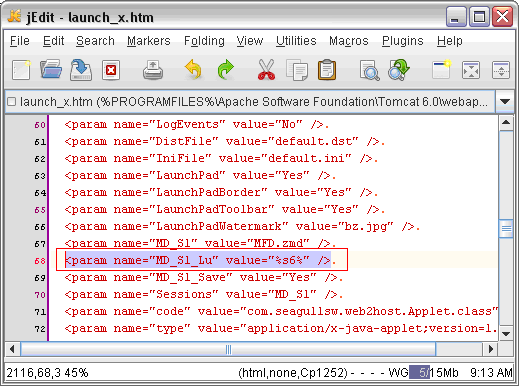This screenshot has width=519, height=386.
Task: Close the current buffer with red X icon
Action: coord(111,70)
